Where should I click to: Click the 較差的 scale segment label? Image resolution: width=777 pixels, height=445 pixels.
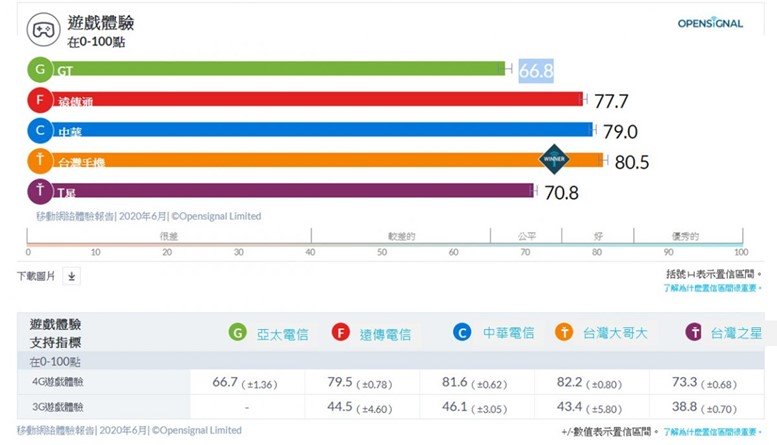401,236
